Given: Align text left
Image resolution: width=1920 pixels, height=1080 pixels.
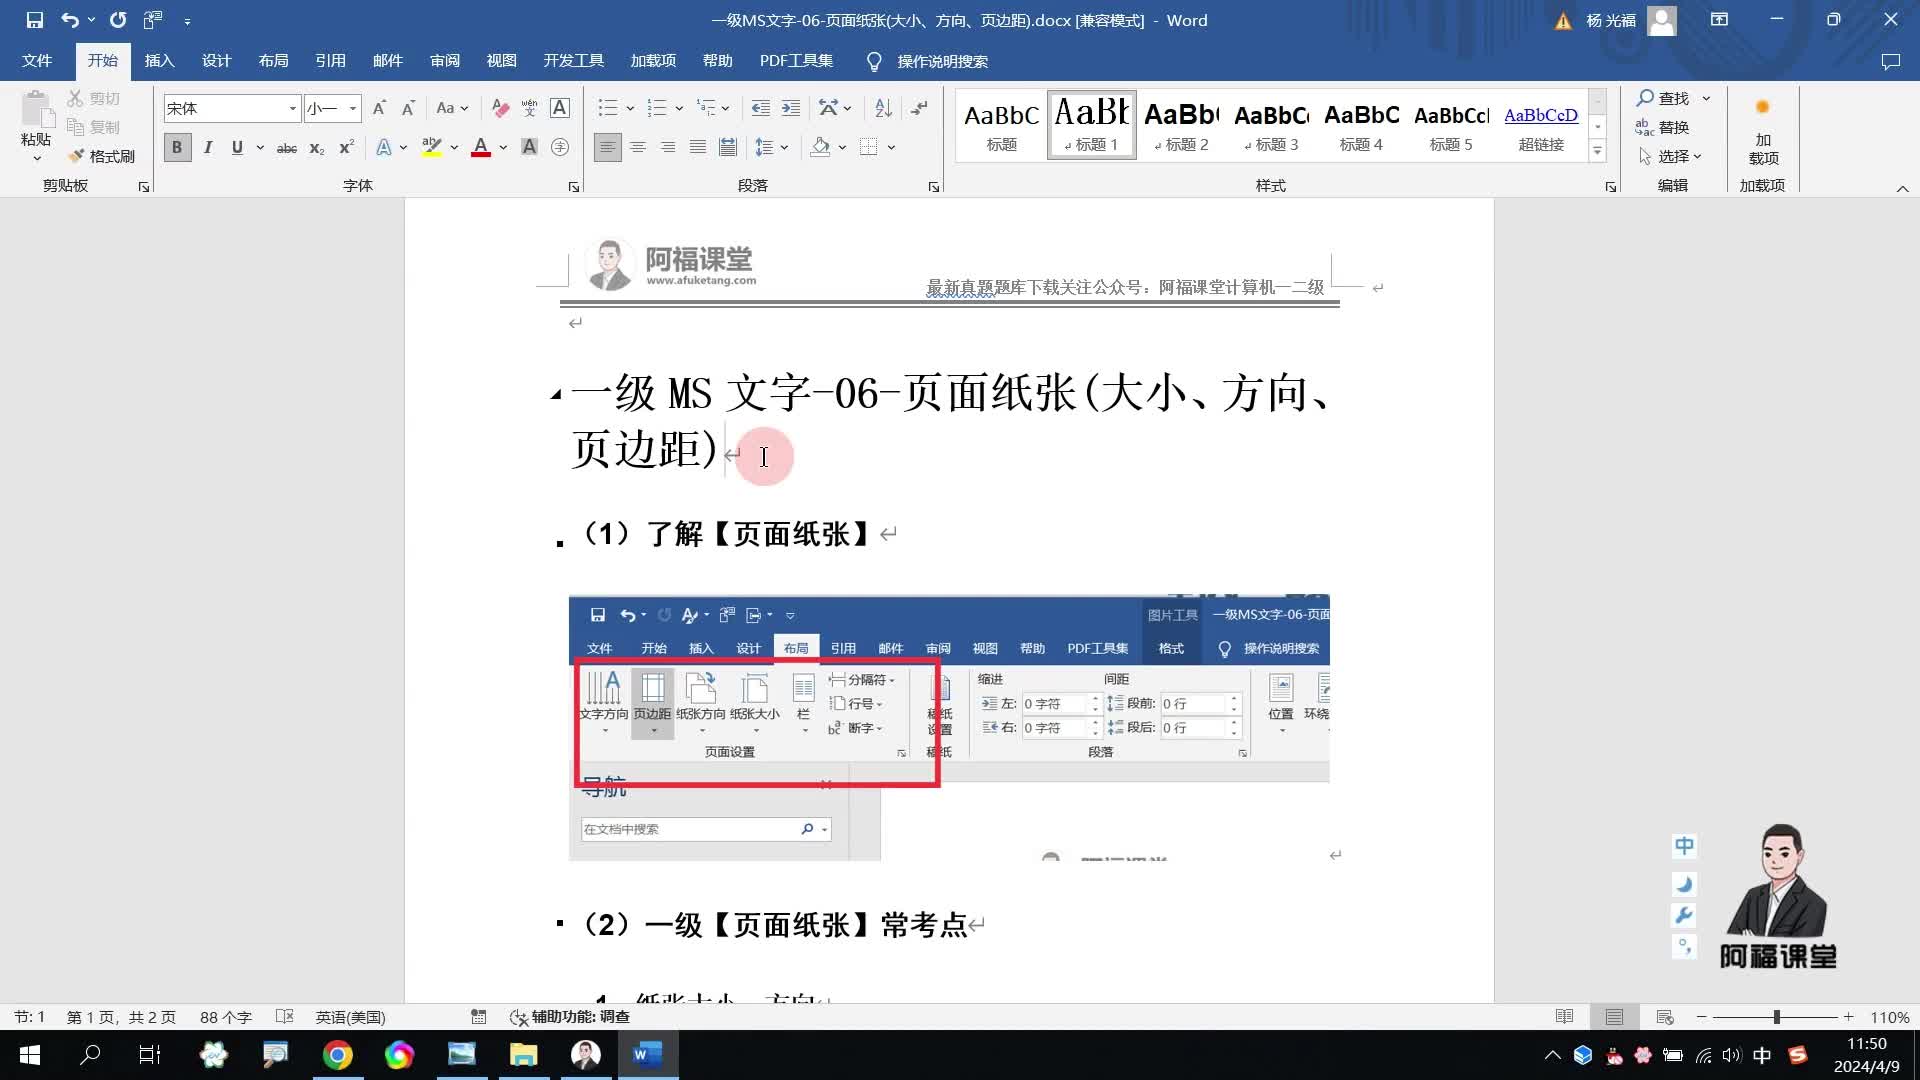Looking at the screenshot, I should point(607,147).
